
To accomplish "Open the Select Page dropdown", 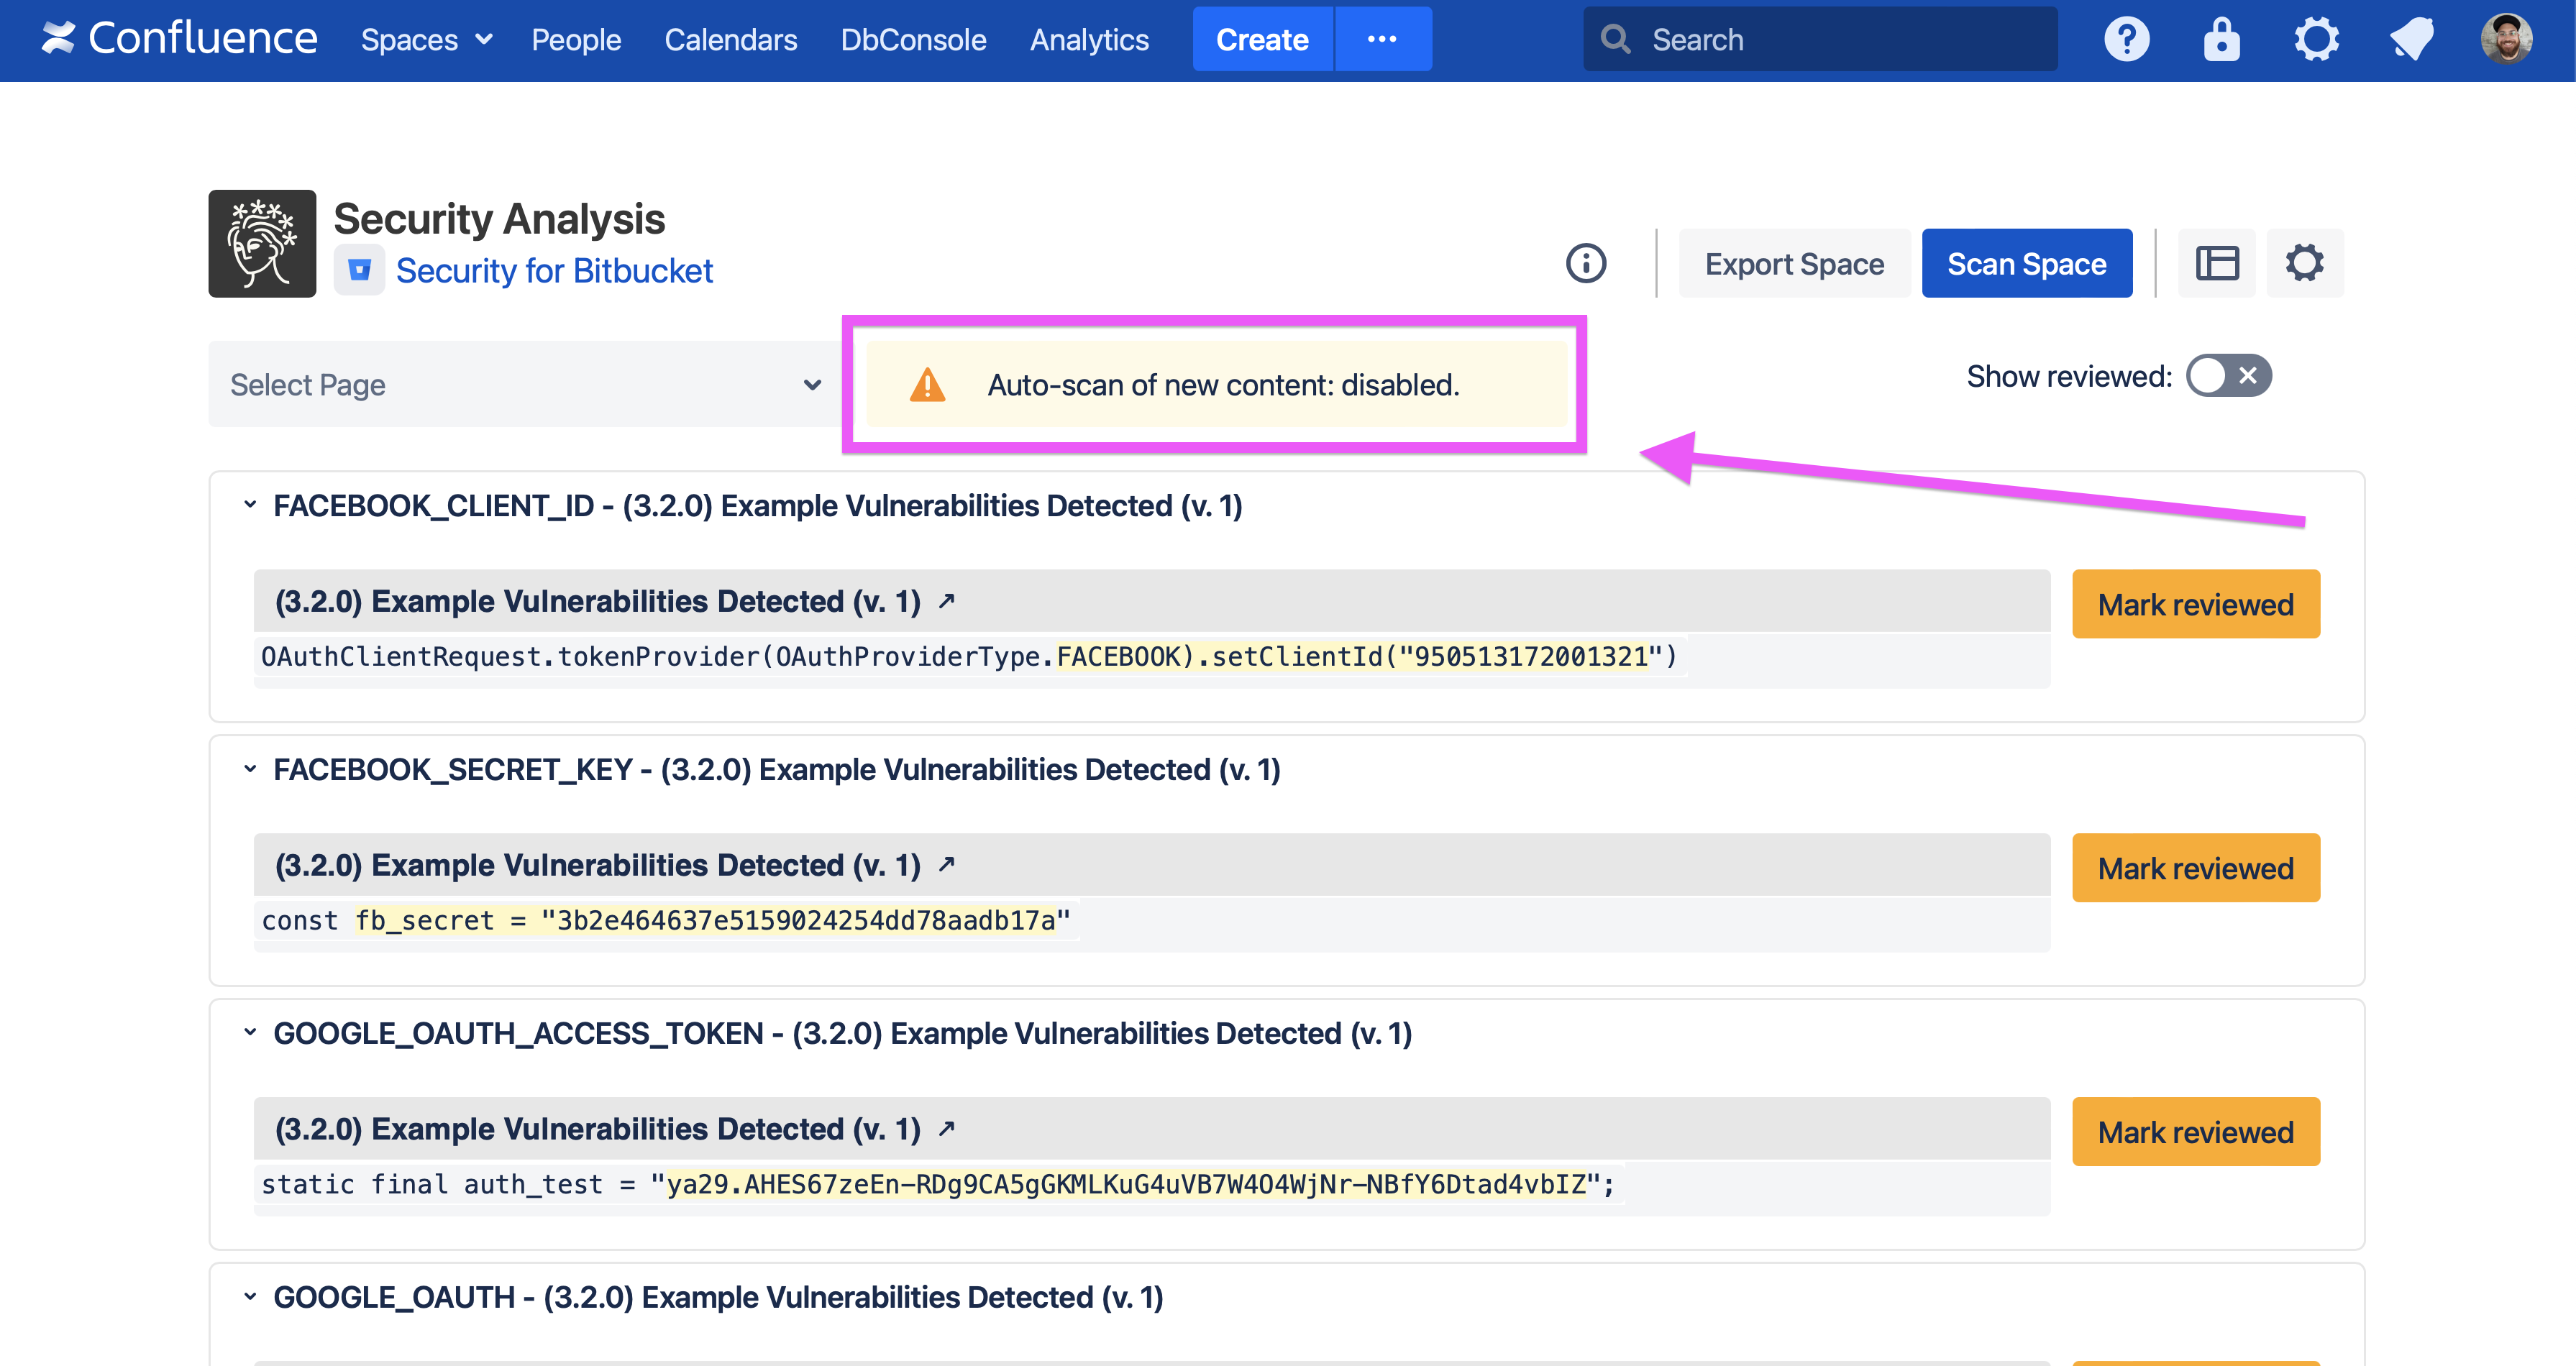I will pyautogui.click(x=525, y=385).
